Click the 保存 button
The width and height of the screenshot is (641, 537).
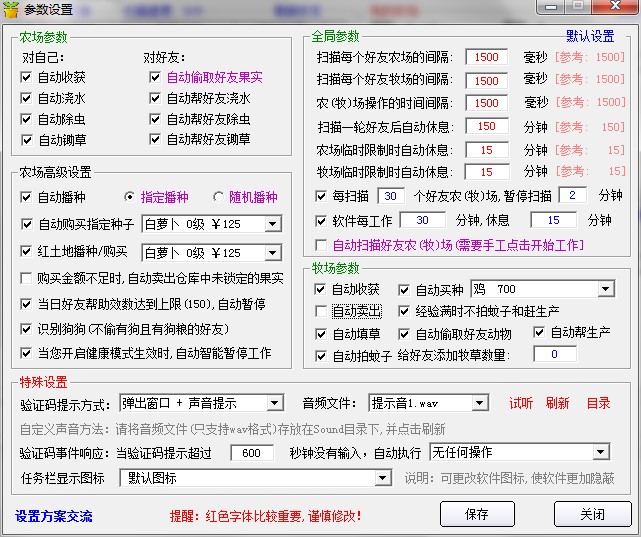(x=477, y=514)
